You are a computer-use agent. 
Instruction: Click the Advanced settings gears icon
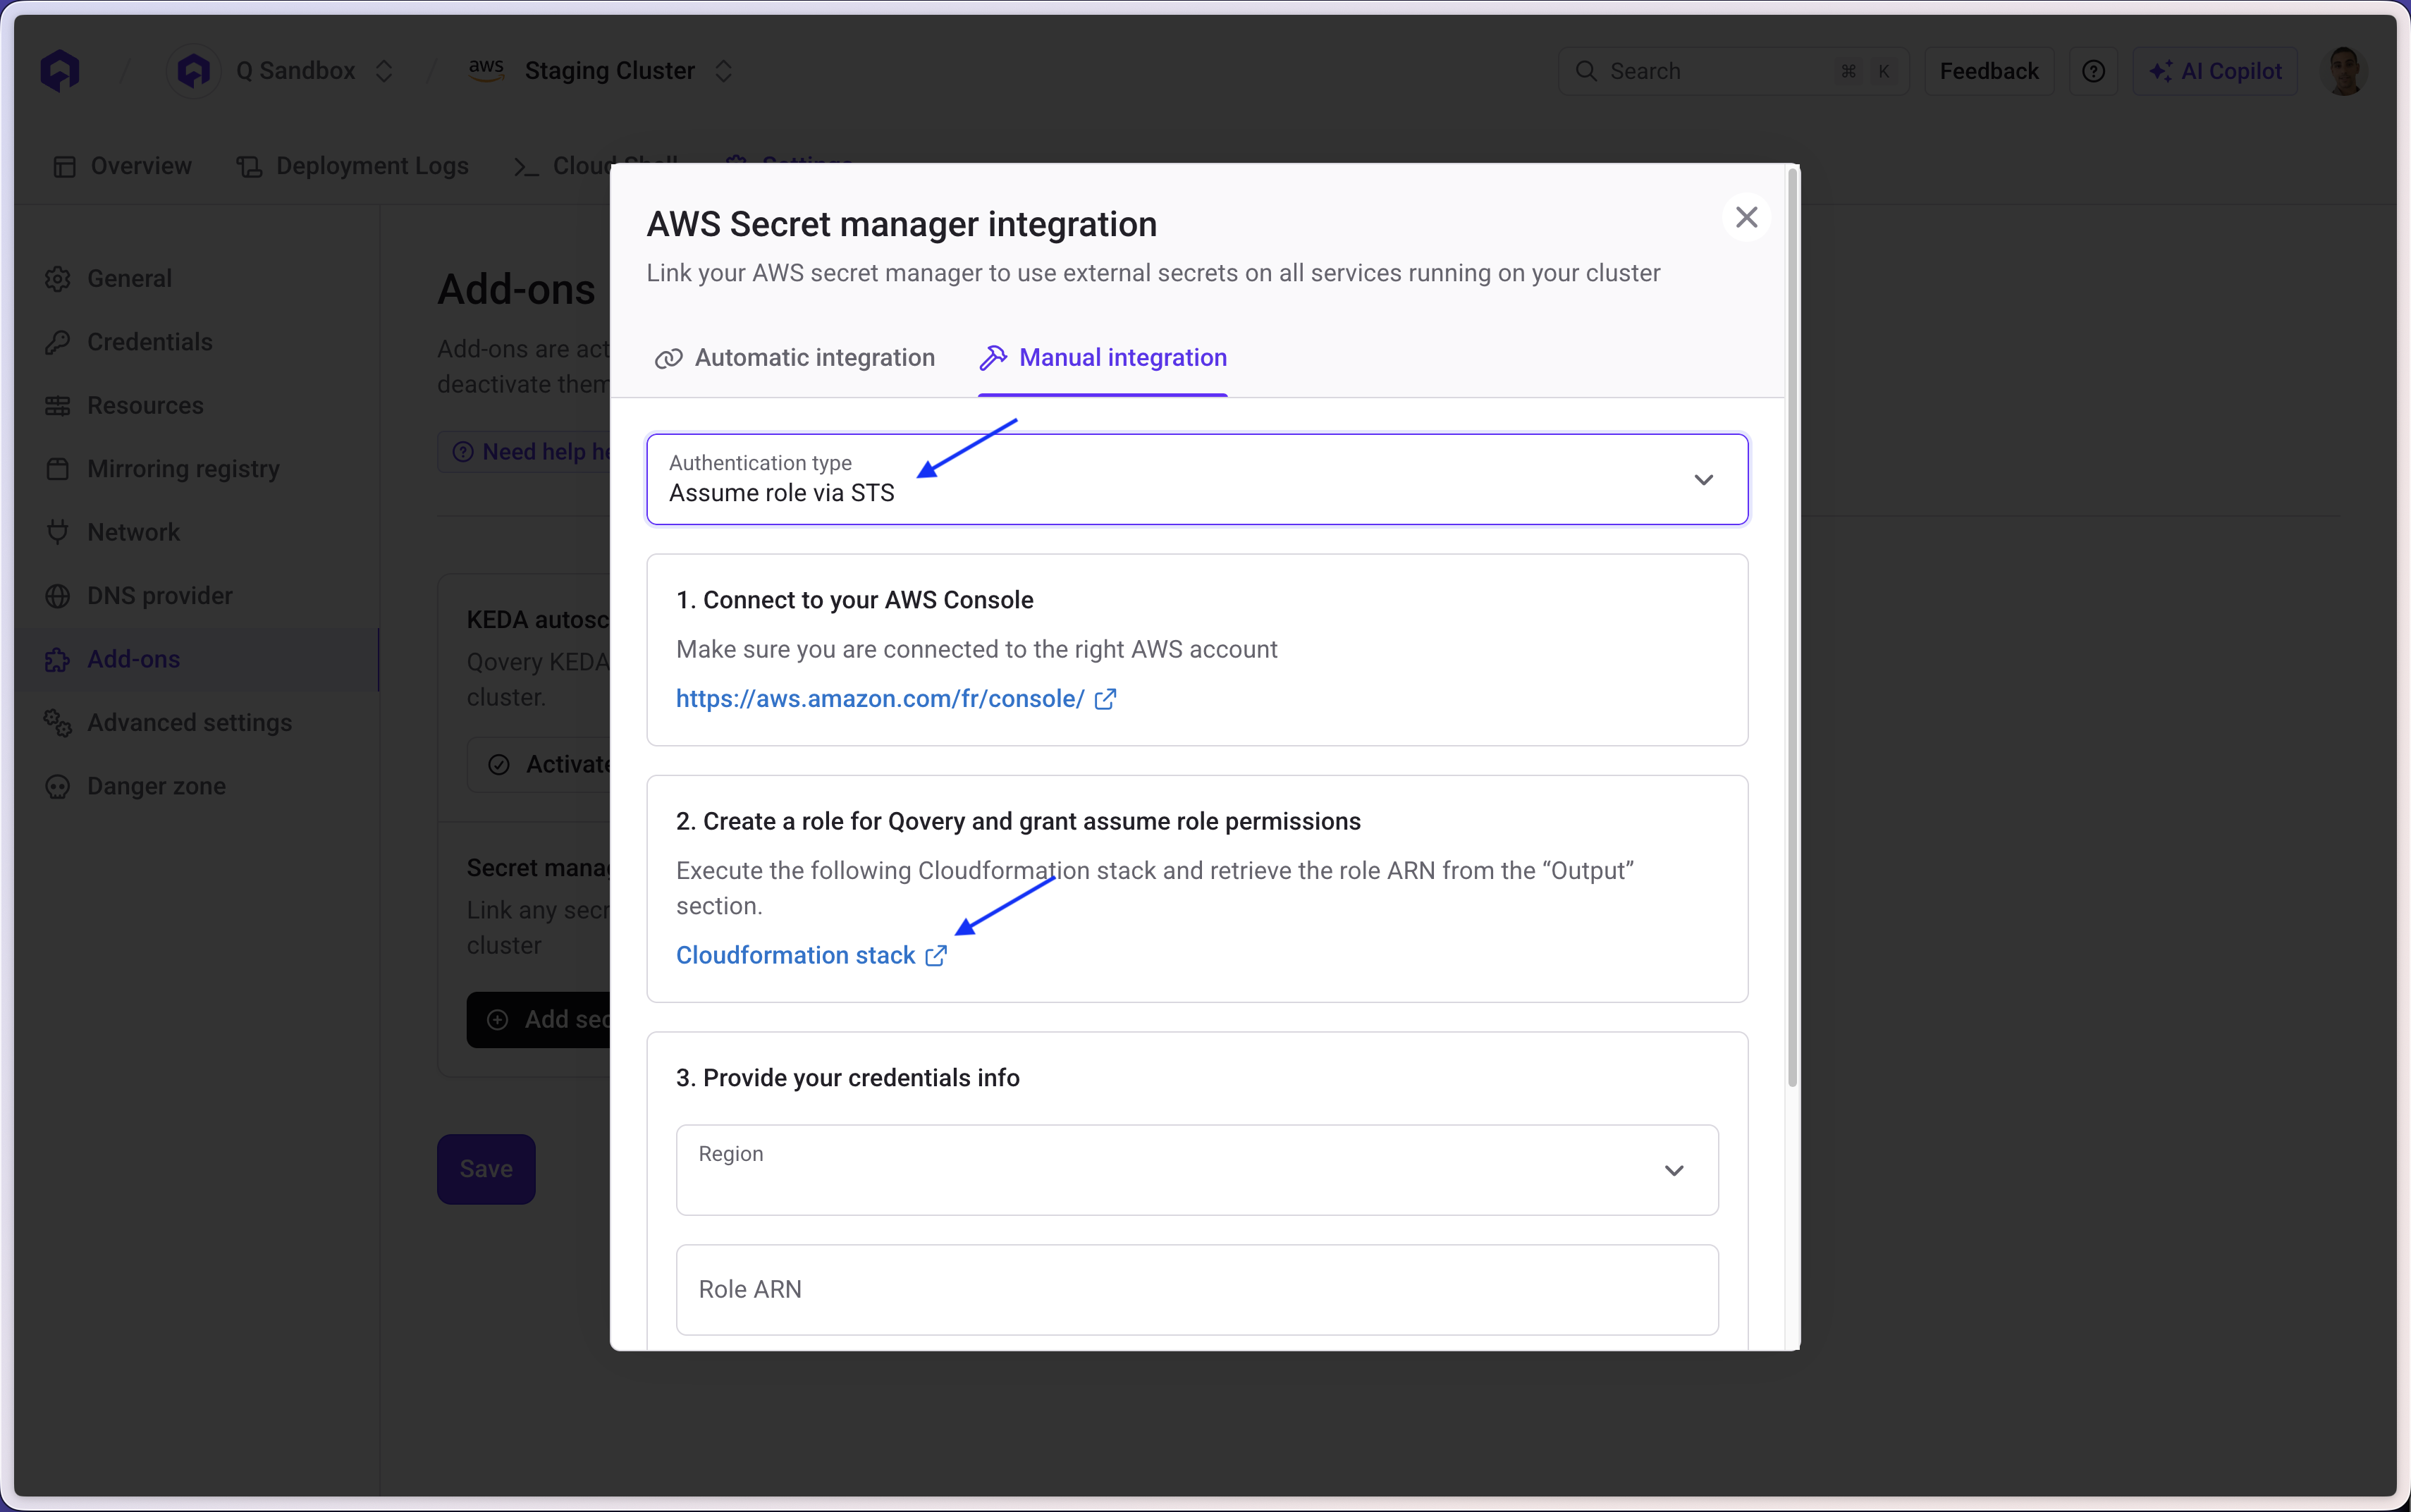point(58,723)
